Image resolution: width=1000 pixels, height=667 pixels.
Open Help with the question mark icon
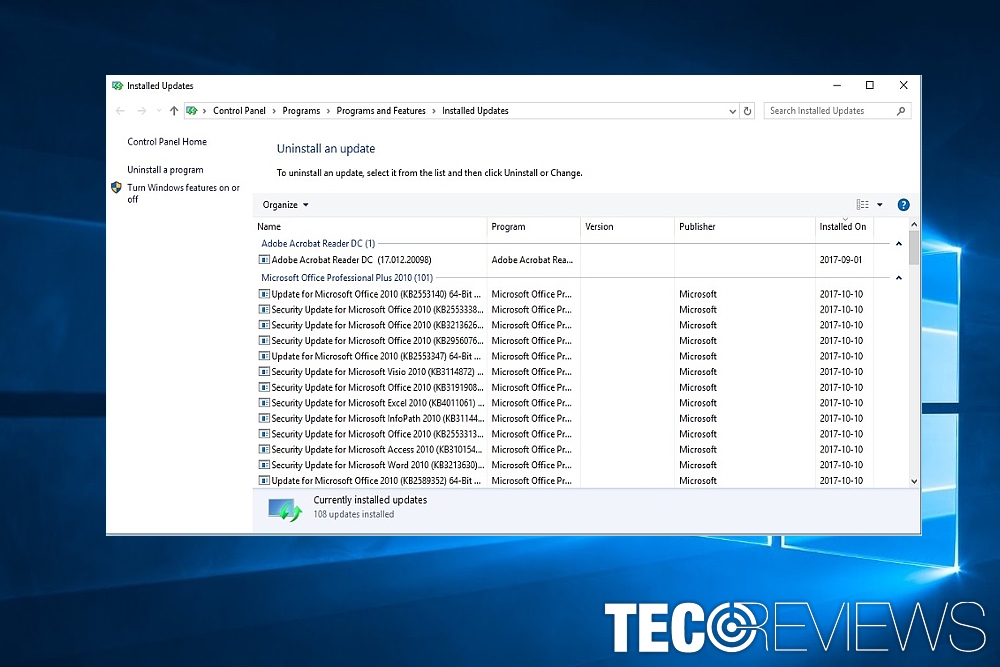(x=903, y=205)
